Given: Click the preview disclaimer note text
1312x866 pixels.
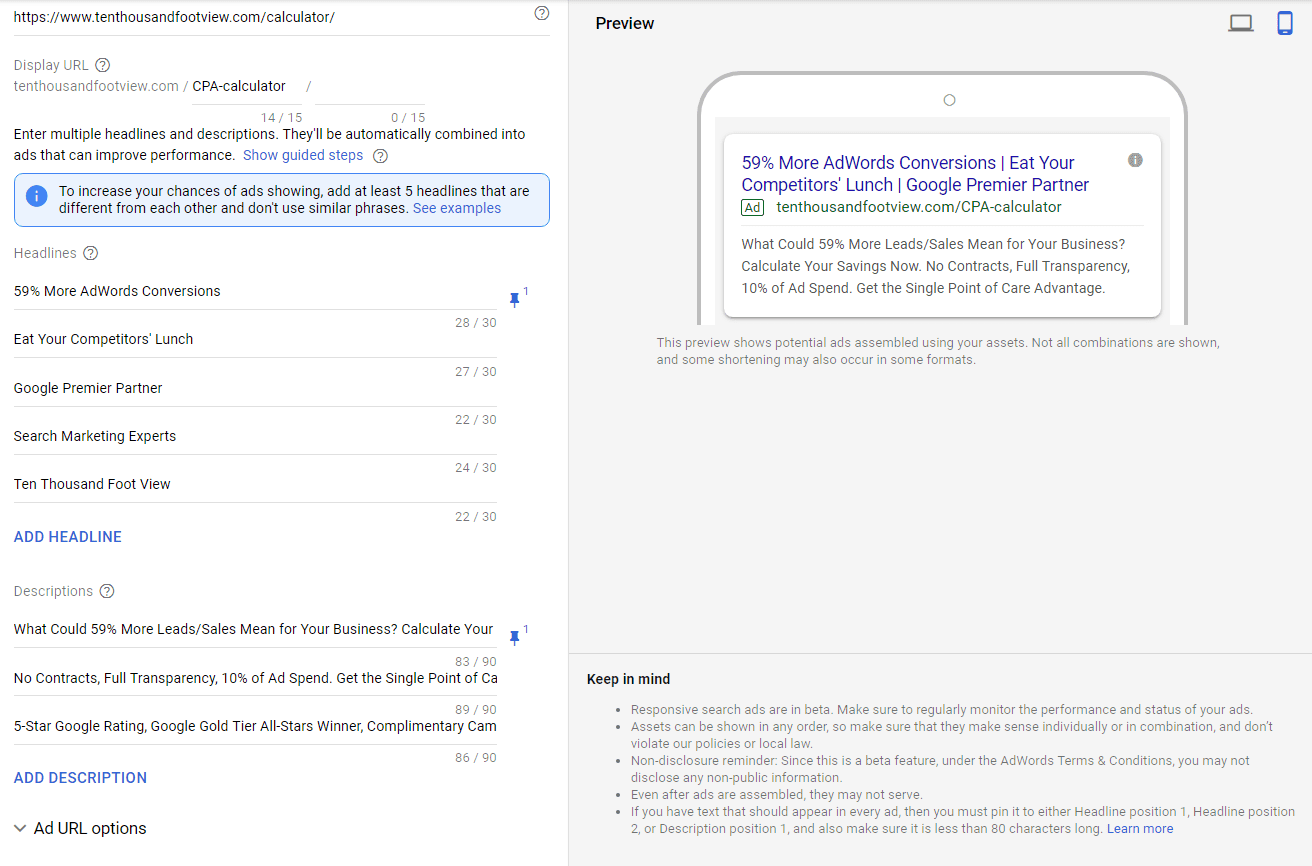Looking at the screenshot, I should (938, 351).
